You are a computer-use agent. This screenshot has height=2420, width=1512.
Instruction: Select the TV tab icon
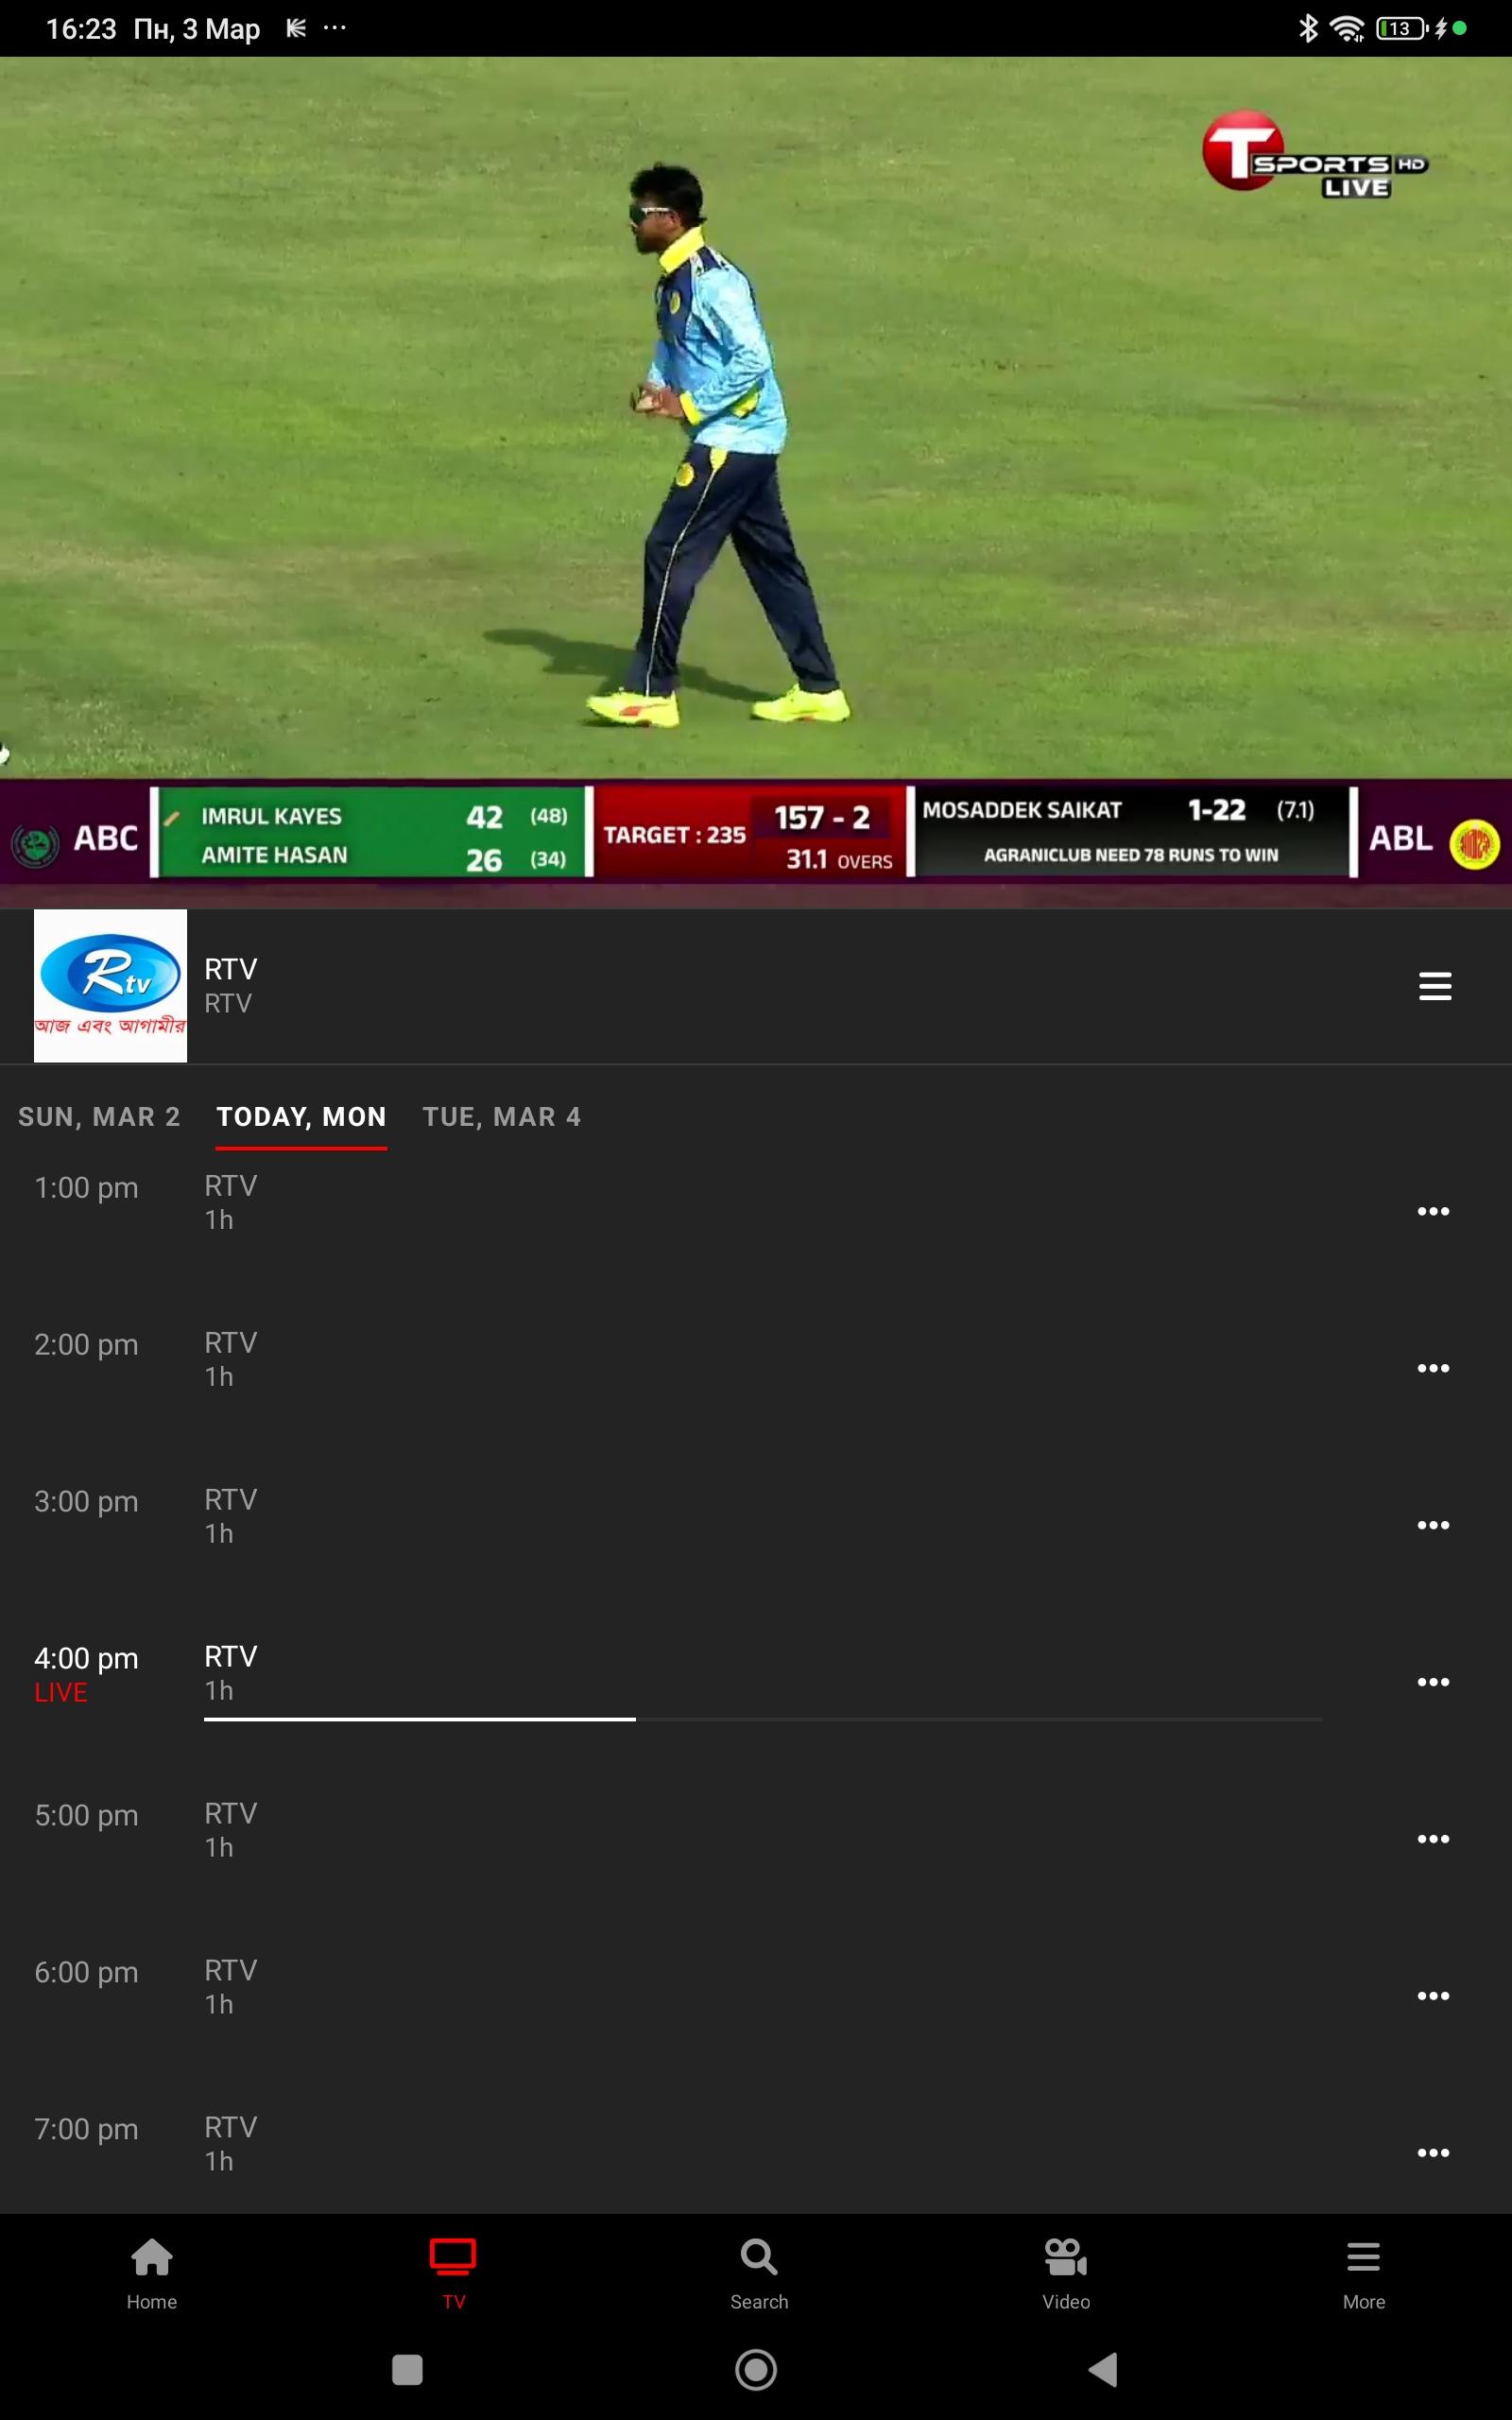(x=453, y=2256)
